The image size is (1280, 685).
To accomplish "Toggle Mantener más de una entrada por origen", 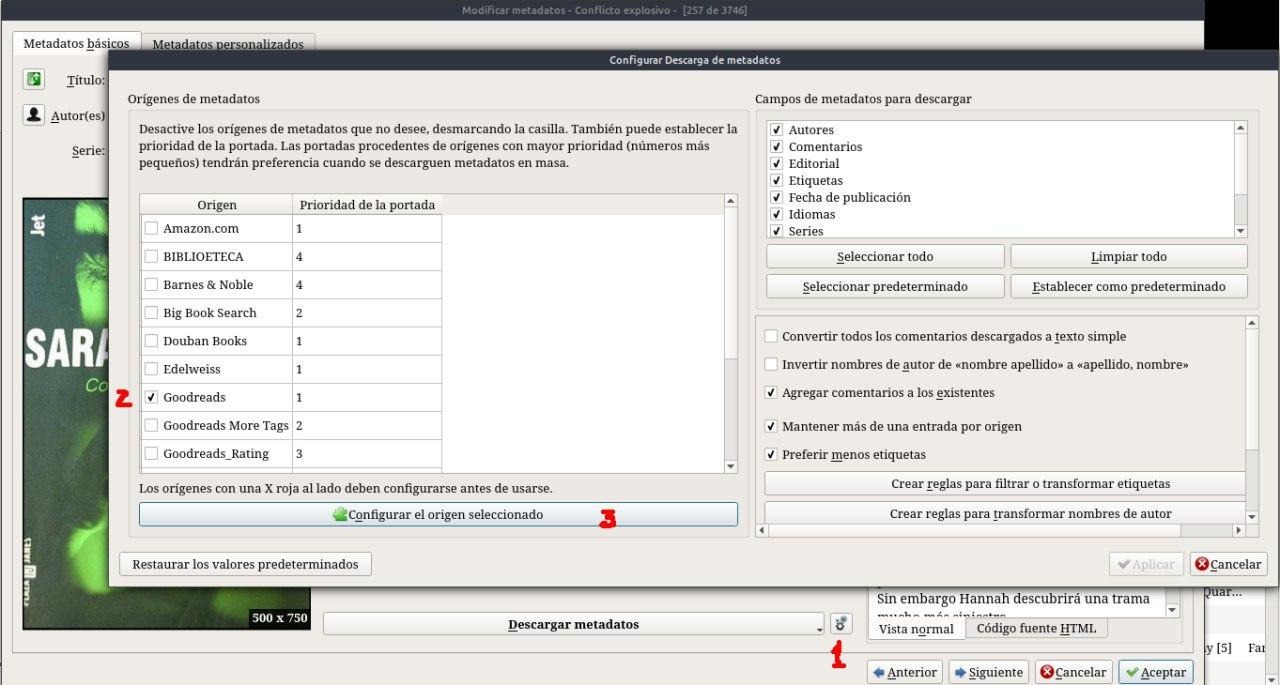I will [x=771, y=427].
